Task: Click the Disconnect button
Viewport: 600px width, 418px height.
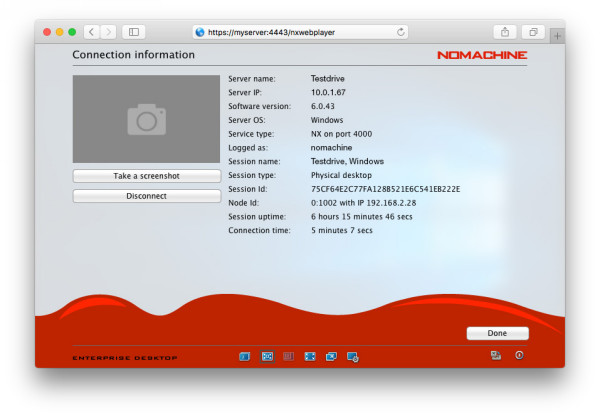Action: click(147, 196)
